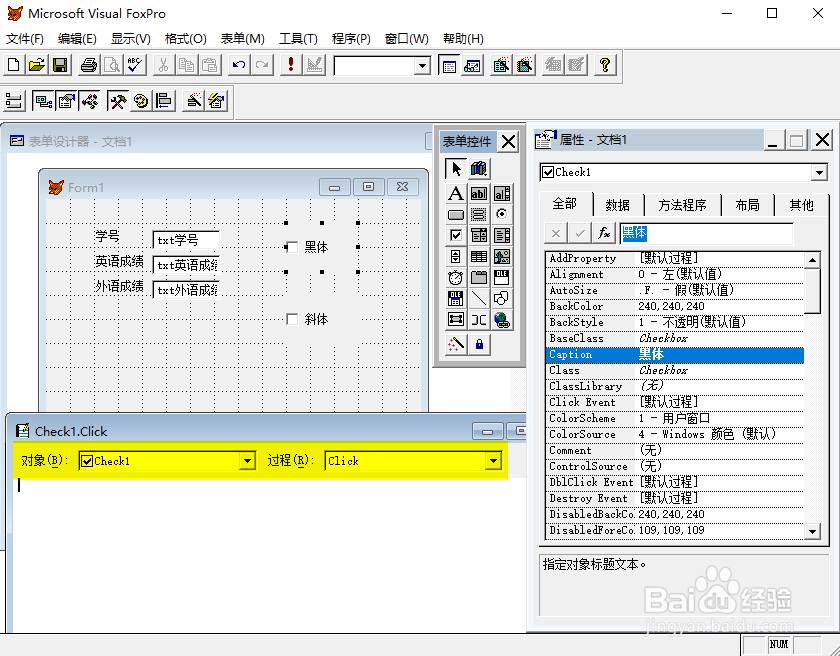Image resolution: width=840 pixels, height=656 pixels.
Task: Activate the Select Objects arrow tool
Action: pyautogui.click(x=456, y=169)
